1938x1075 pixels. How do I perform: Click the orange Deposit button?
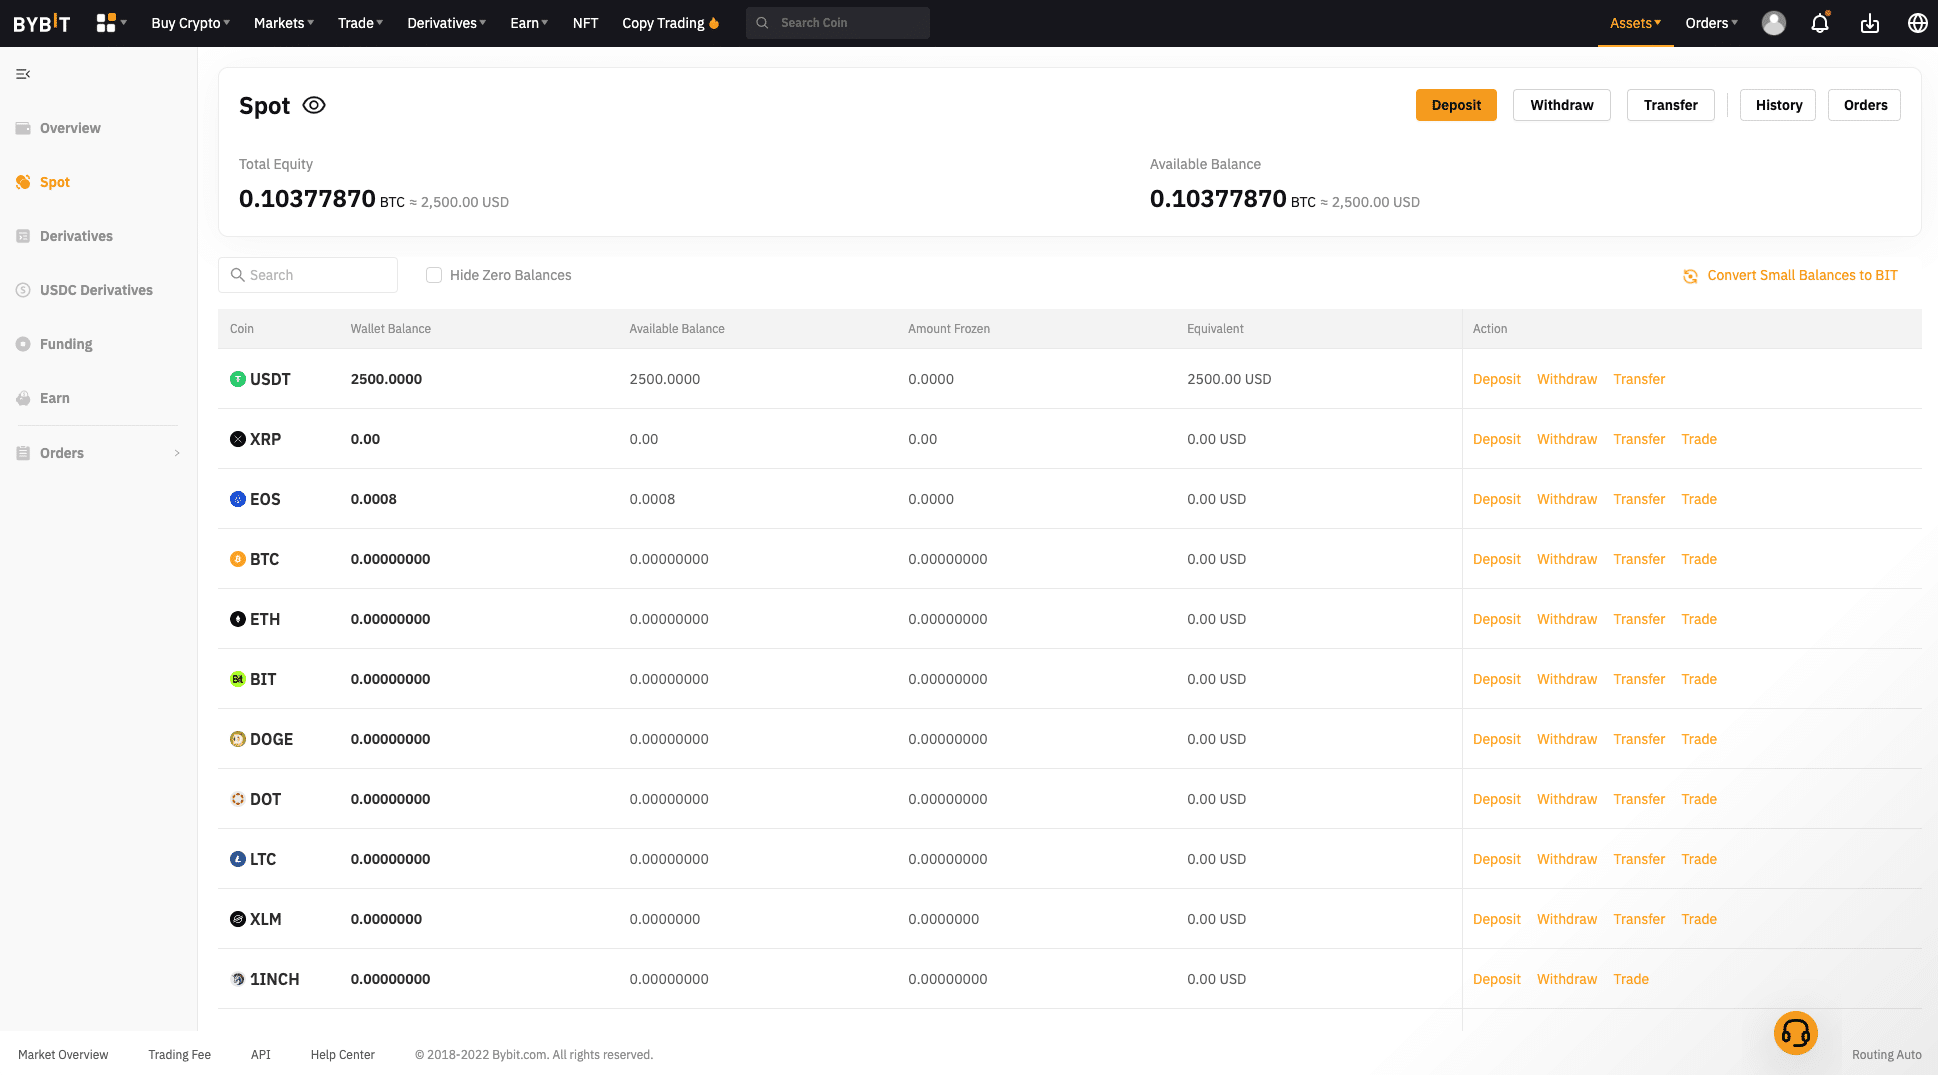pos(1456,105)
